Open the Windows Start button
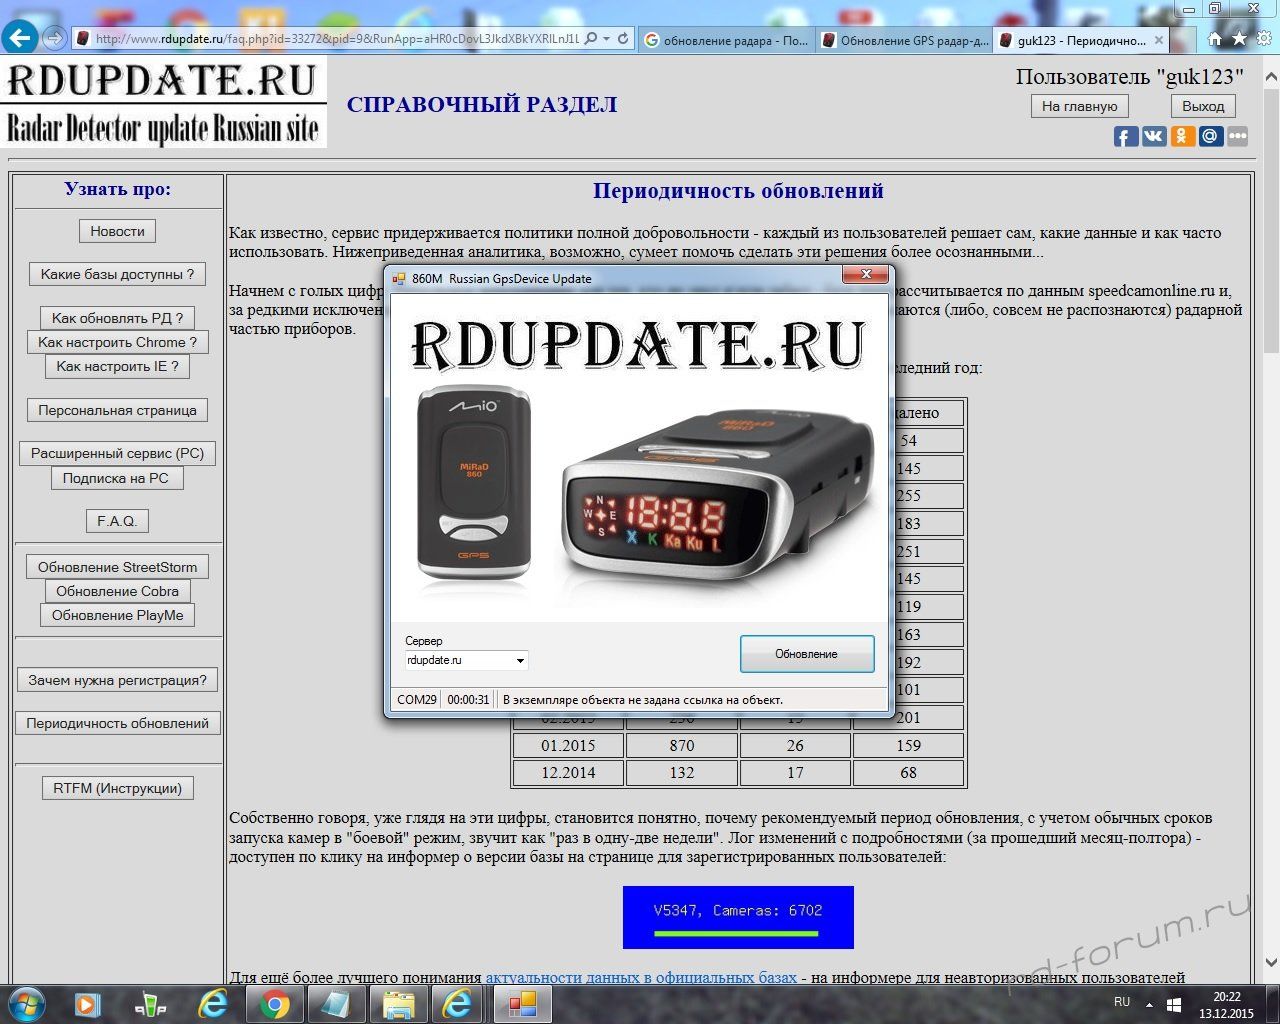 (27, 1003)
